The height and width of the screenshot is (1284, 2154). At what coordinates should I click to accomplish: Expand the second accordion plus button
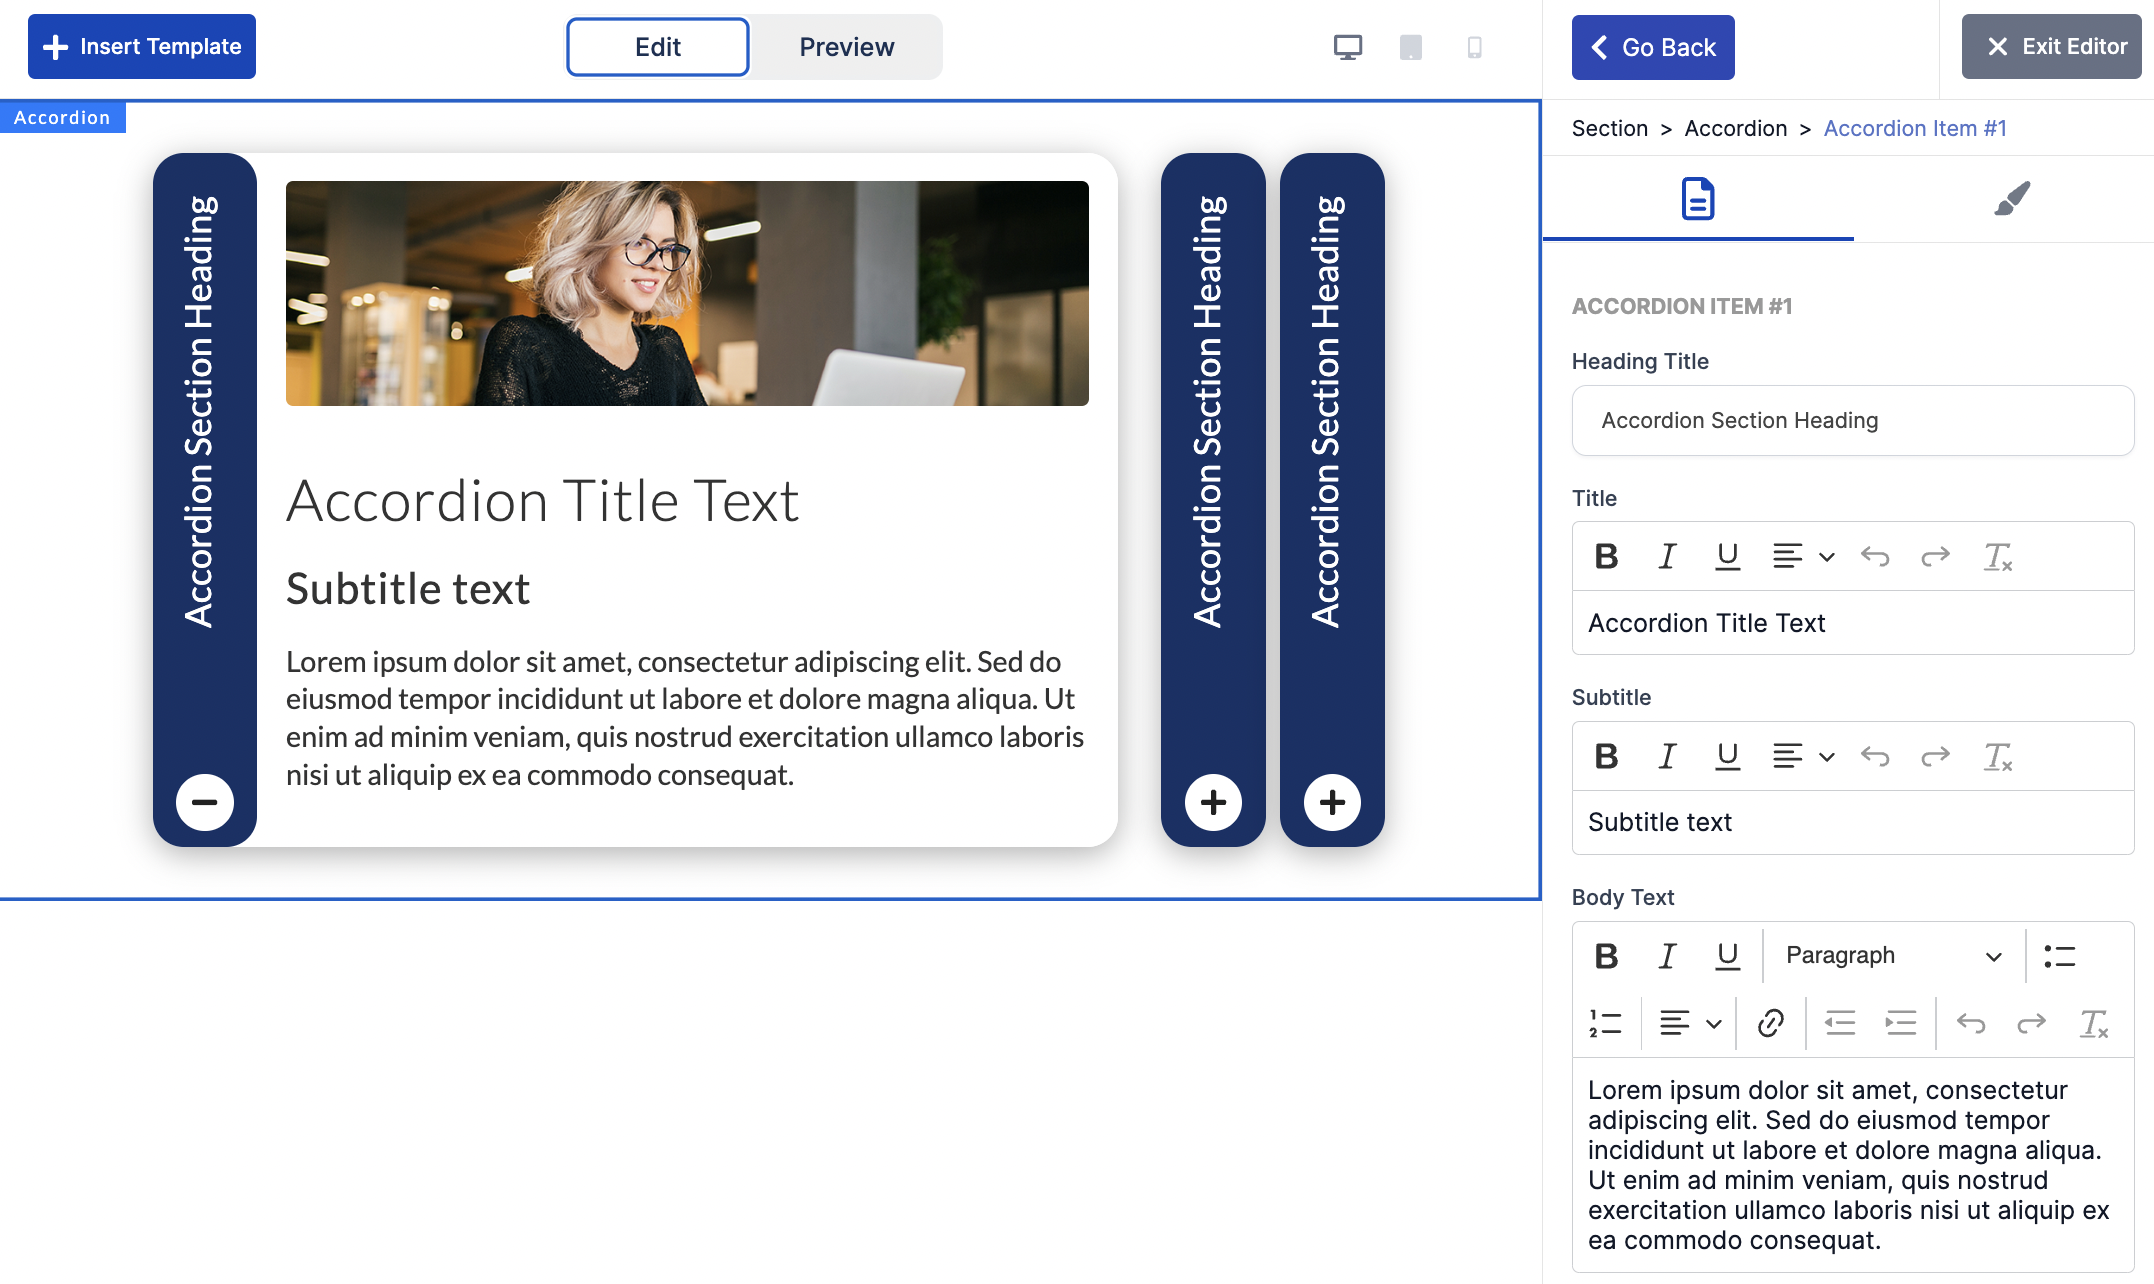click(x=1213, y=802)
